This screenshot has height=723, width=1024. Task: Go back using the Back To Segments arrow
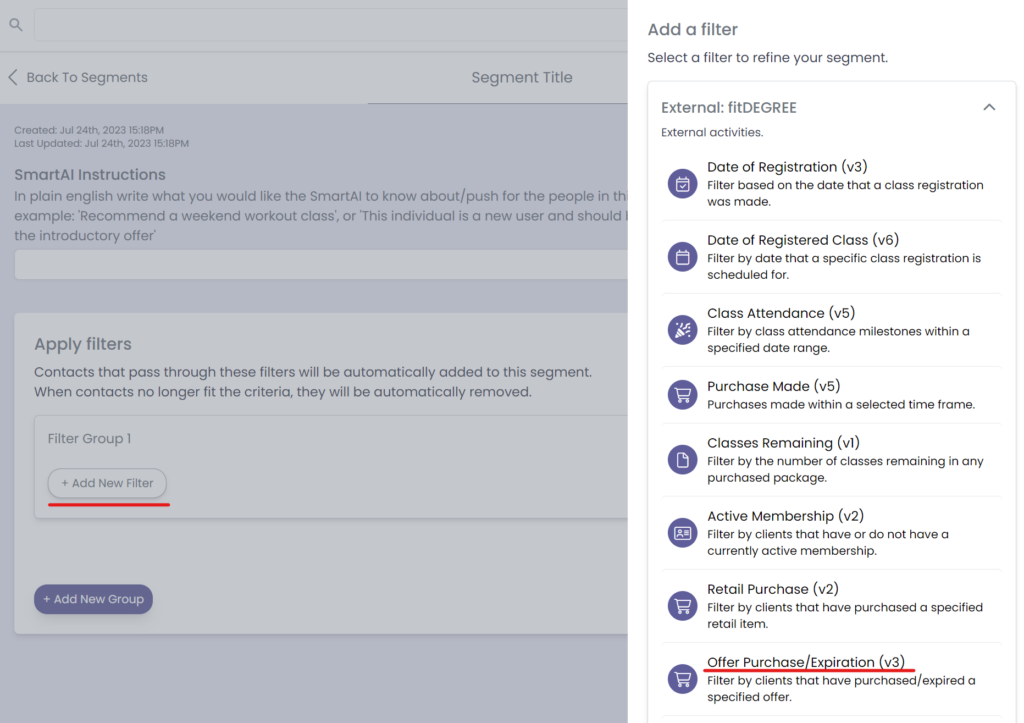tap(13, 77)
